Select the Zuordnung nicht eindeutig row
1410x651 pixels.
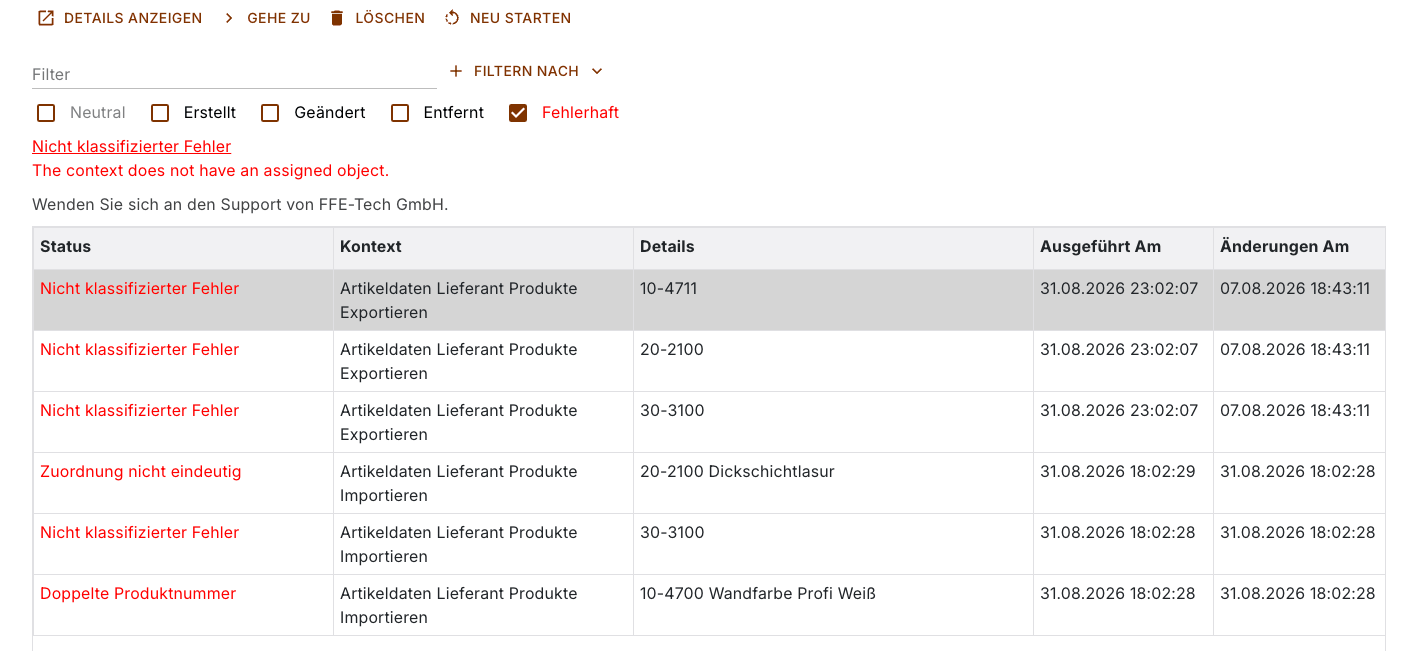tap(709, 483)
